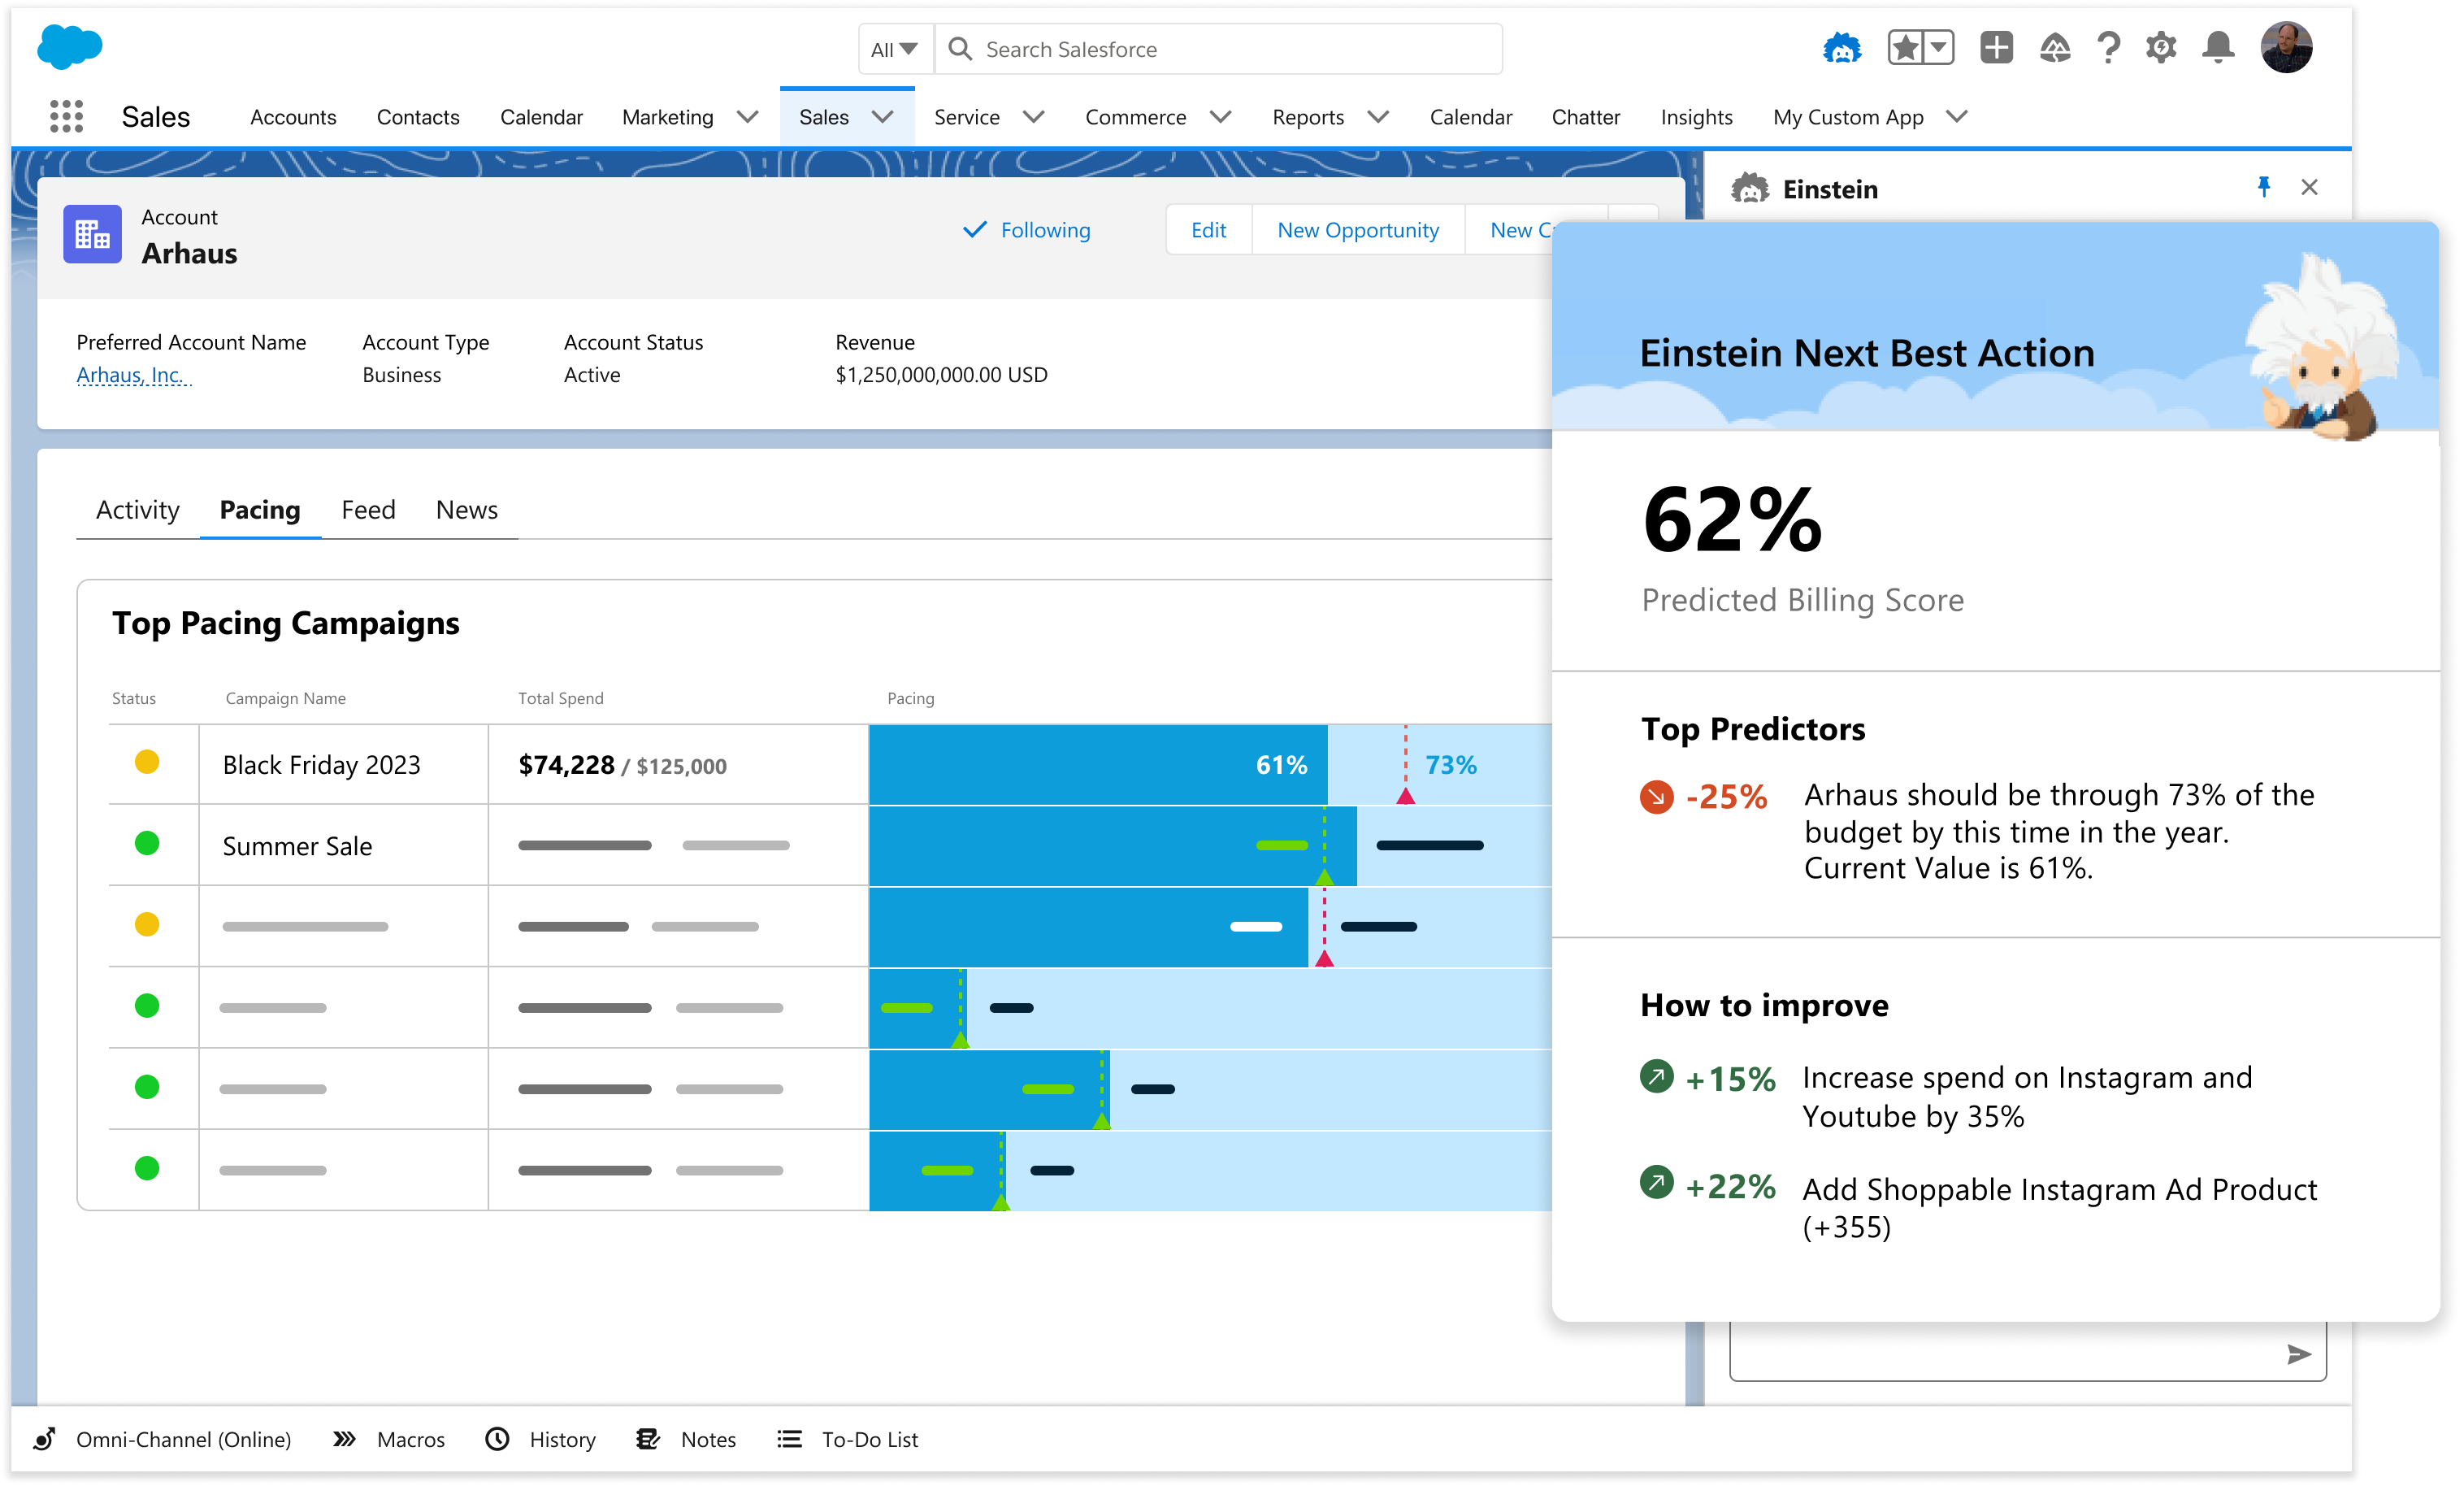Toggle the Following status for Arhaus

click(1027, 230)
